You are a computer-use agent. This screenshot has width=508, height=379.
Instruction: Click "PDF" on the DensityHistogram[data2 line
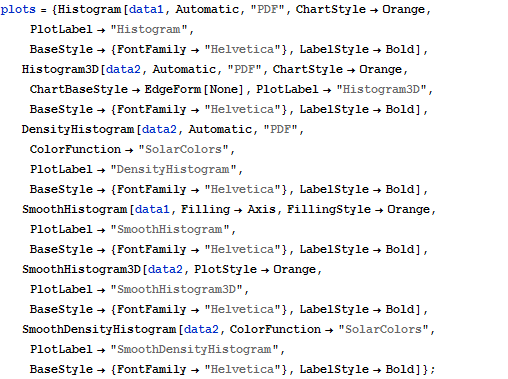pos(280,129)
